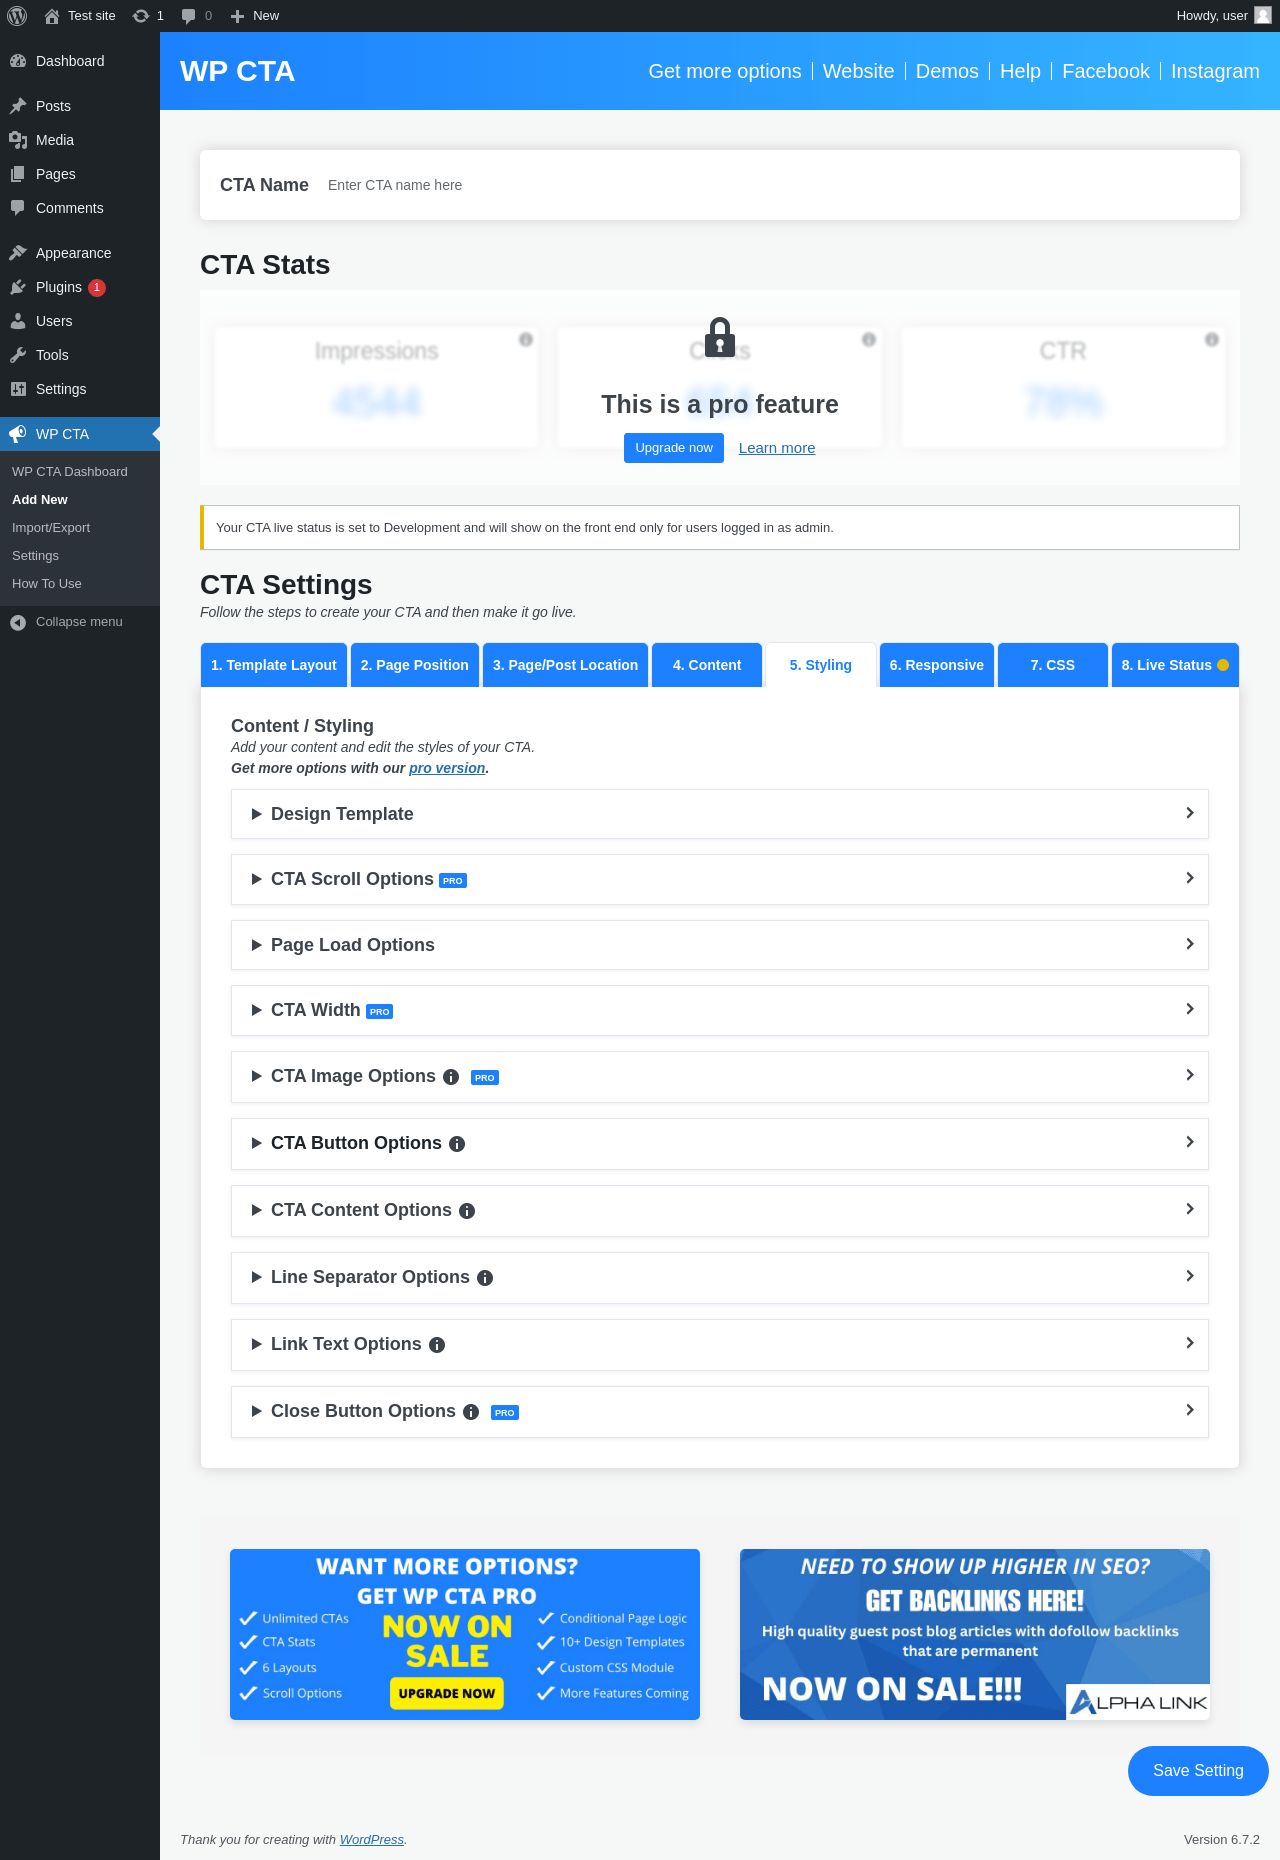Click info icon beside Line Separator Options
This screenshot has width=1280, height=1860.
click(x=485, y=1278)
